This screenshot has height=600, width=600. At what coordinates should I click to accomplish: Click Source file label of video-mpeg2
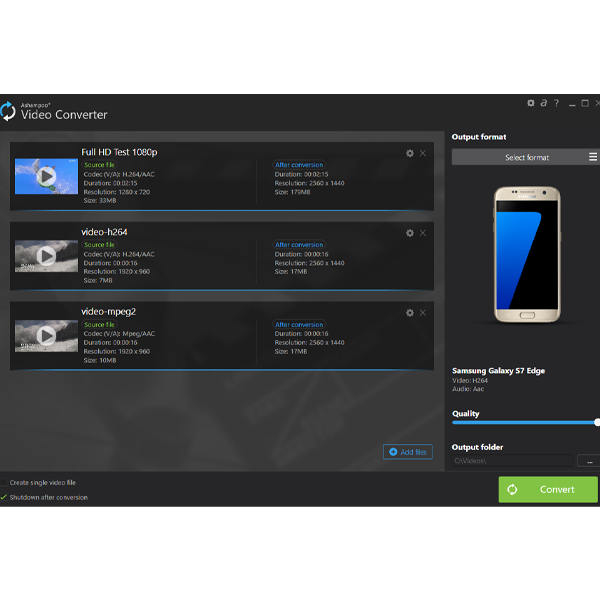[x=99, y=324]
